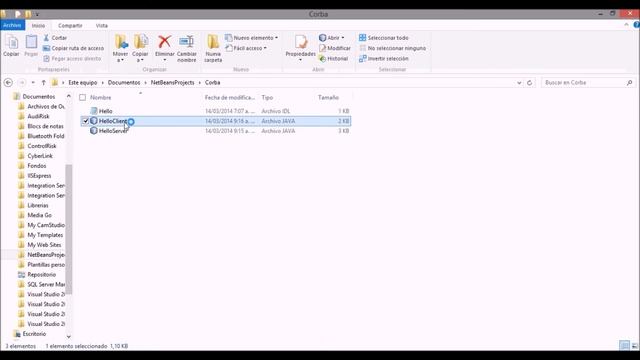This screenshot has height=360, width=640.
Task: Open the Abrir dropdown arrow
Action: tap(343, 38)
